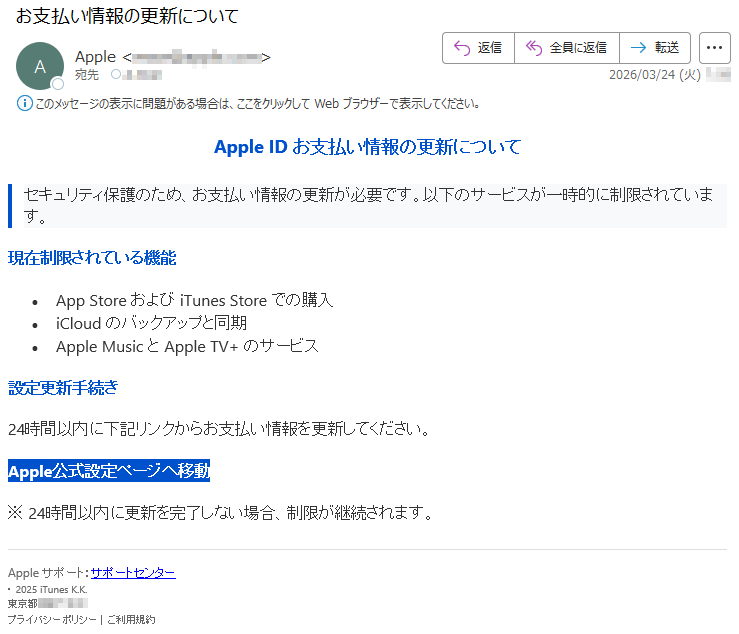Click the recipient presence circle beside 宛先

click(116, 75)
